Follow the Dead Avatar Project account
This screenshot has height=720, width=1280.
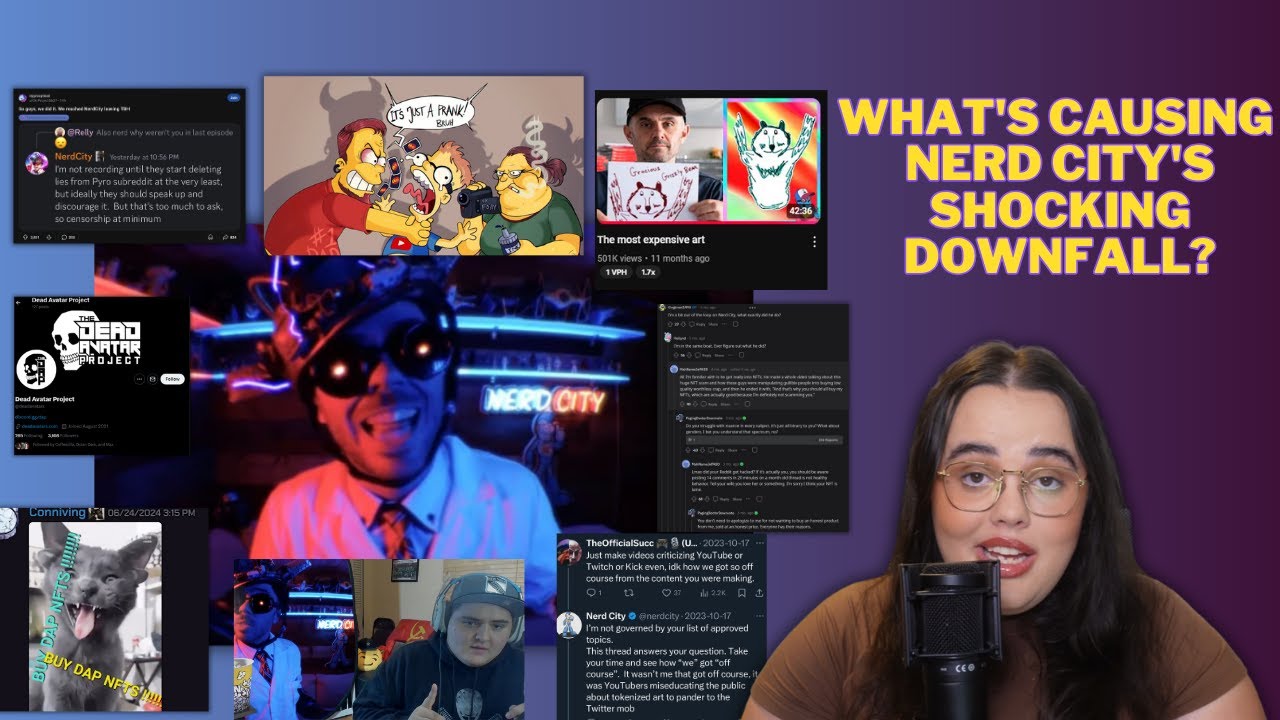pyautogui.click(x=172, y=379)
